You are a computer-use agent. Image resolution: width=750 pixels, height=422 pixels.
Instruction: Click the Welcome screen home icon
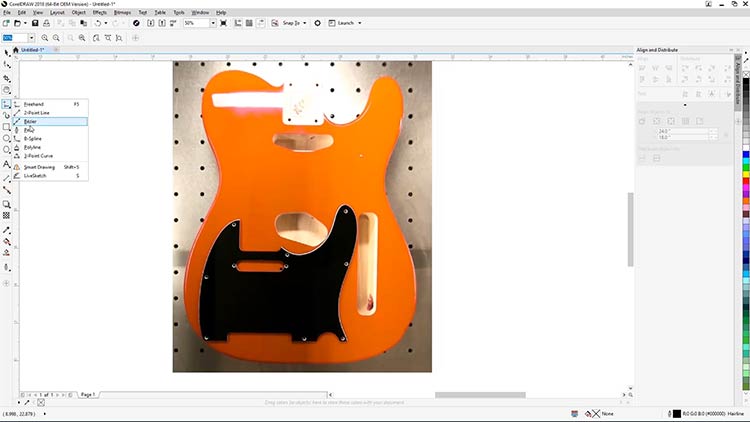pyautogui.click(x=16, y=50)
